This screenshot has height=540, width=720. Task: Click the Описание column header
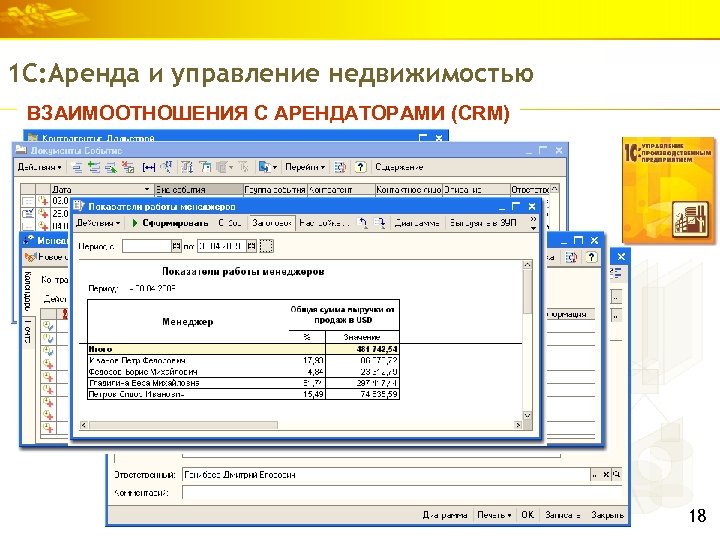click(476, 190)
